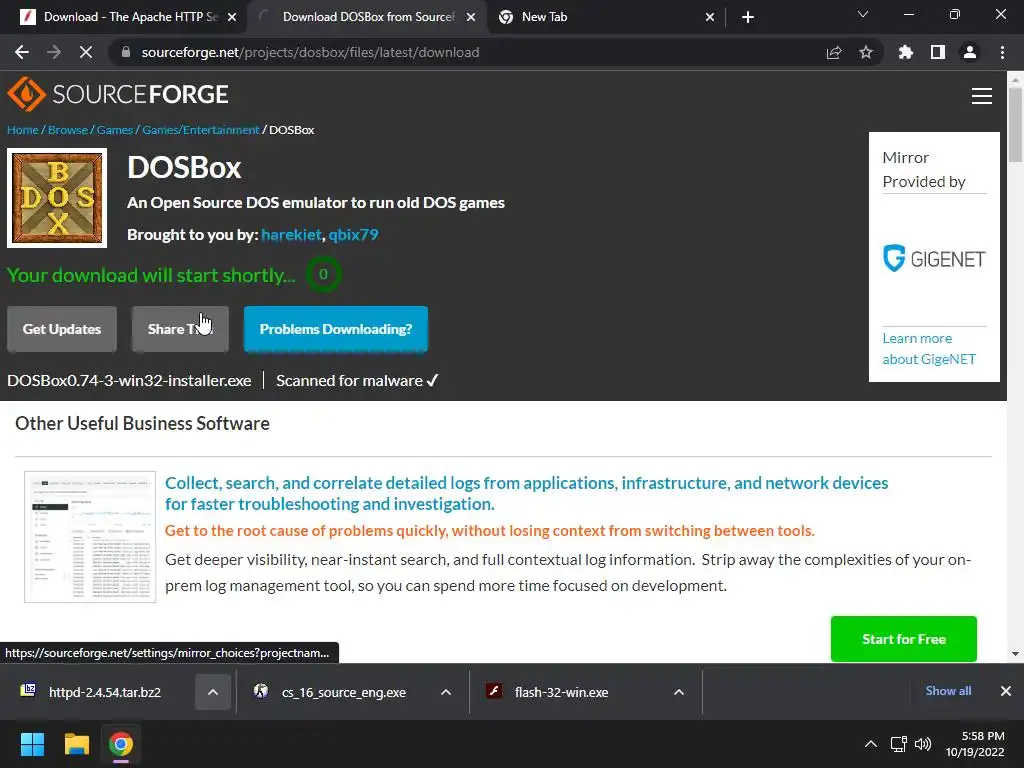This screenshot has width=1024, height=768.
Task: Close the Download DOSBox tab
Action: 471,17
